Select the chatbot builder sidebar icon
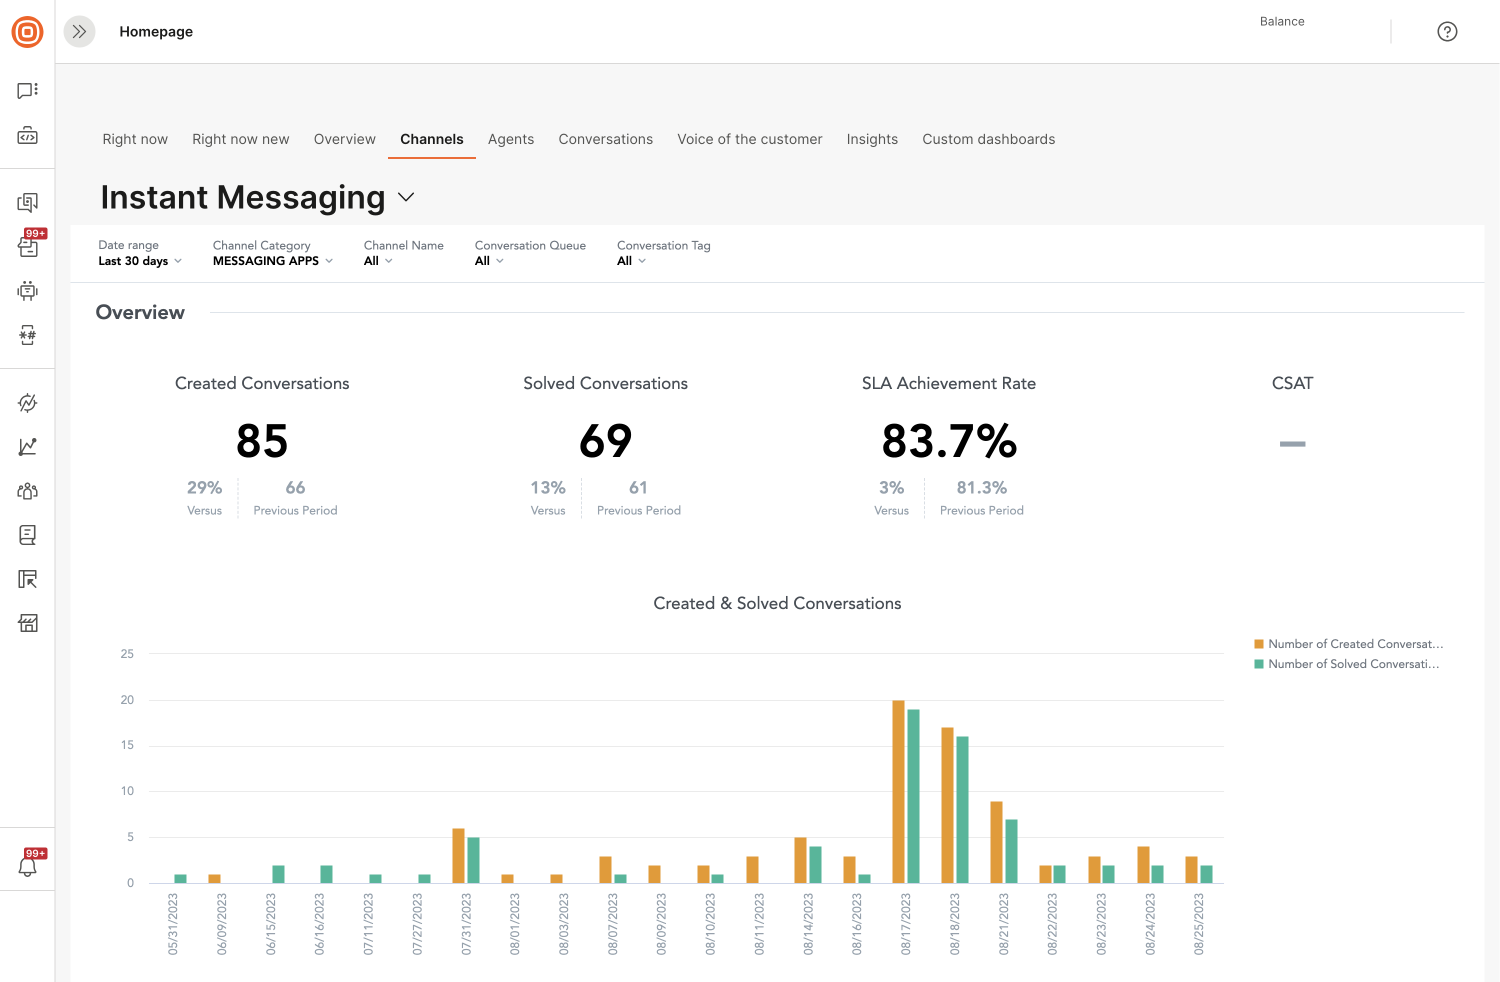 (27, 291)
